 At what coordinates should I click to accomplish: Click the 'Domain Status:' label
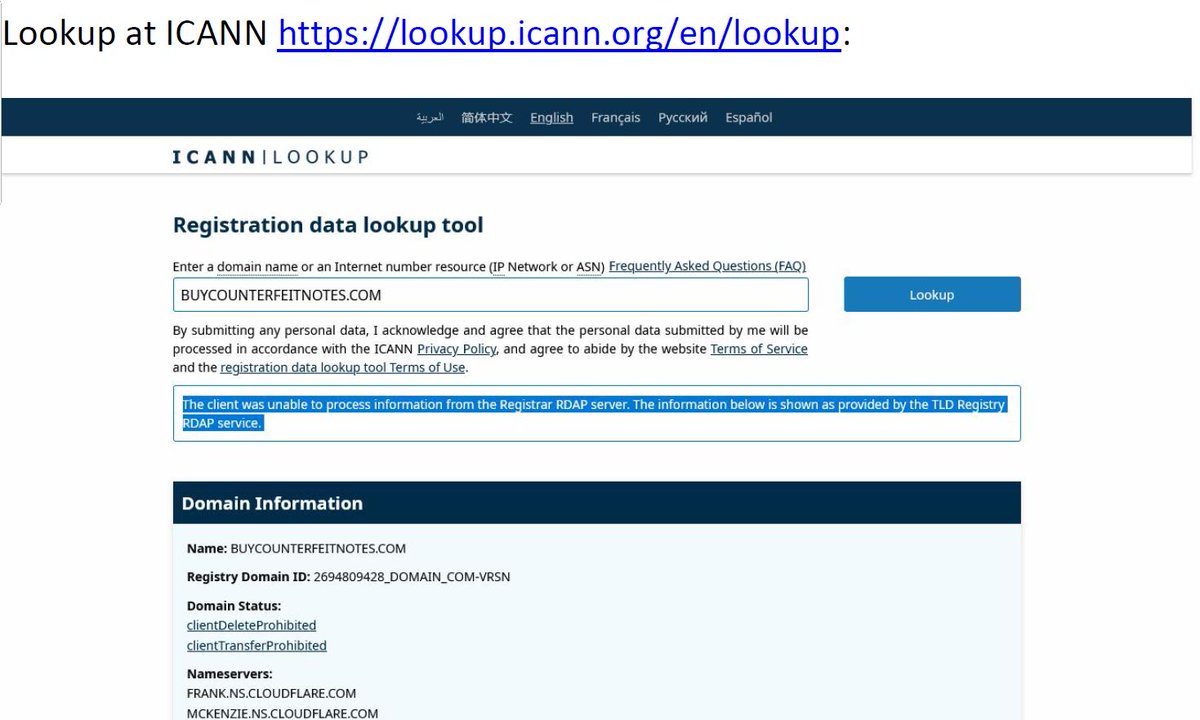click(x=234, y=606)
